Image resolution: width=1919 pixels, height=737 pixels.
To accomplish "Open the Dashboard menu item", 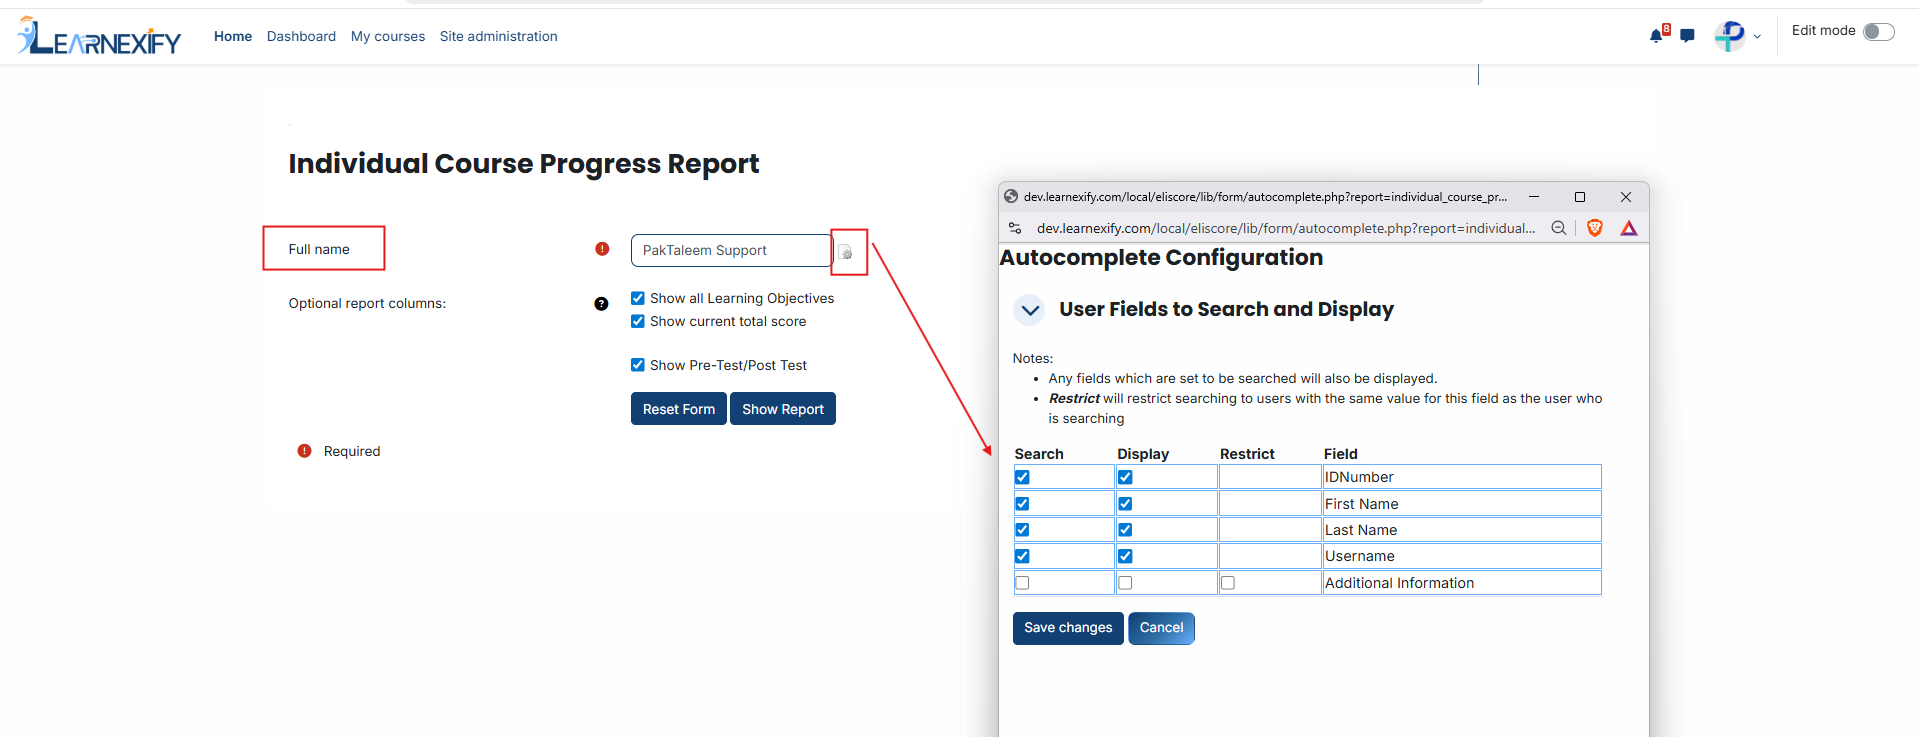I will [x=301, y=36].
